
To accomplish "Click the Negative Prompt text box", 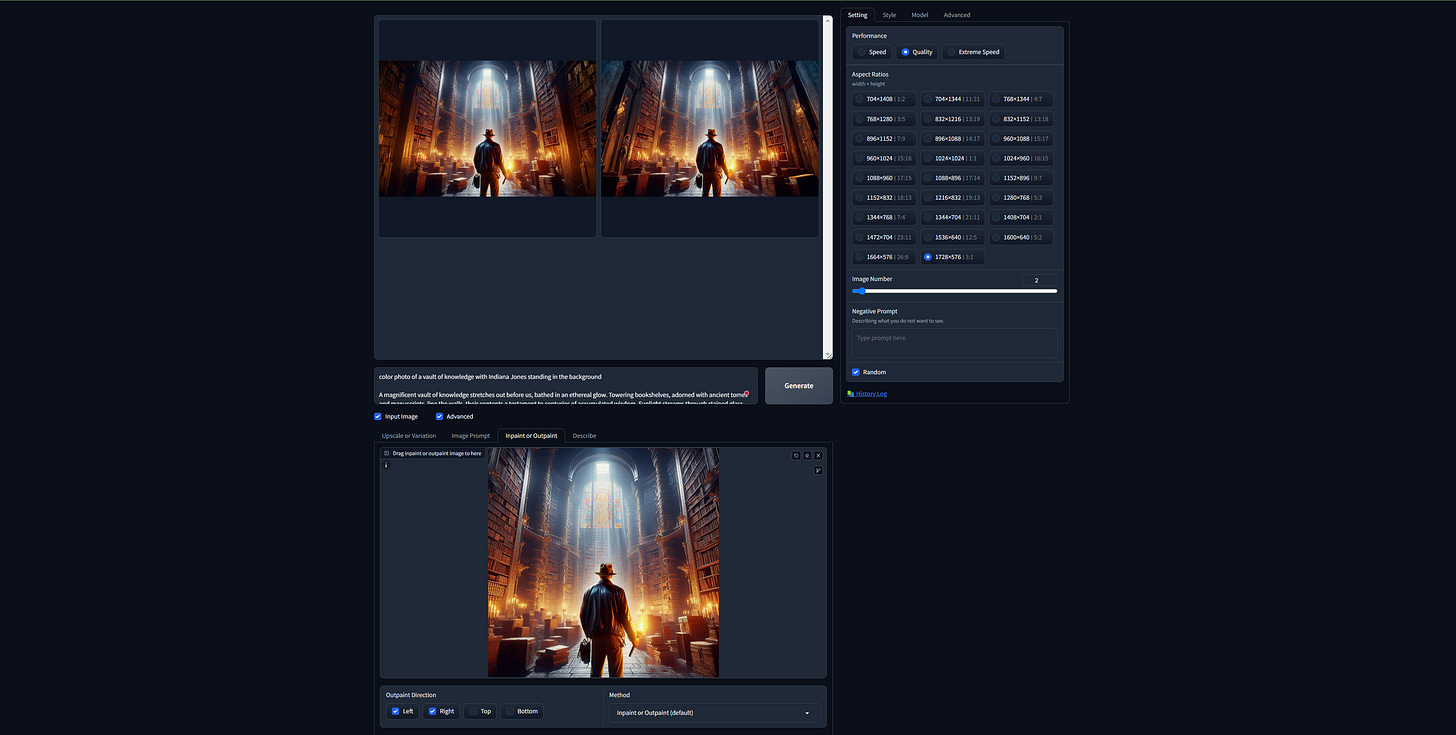I will tap(954, 342).
